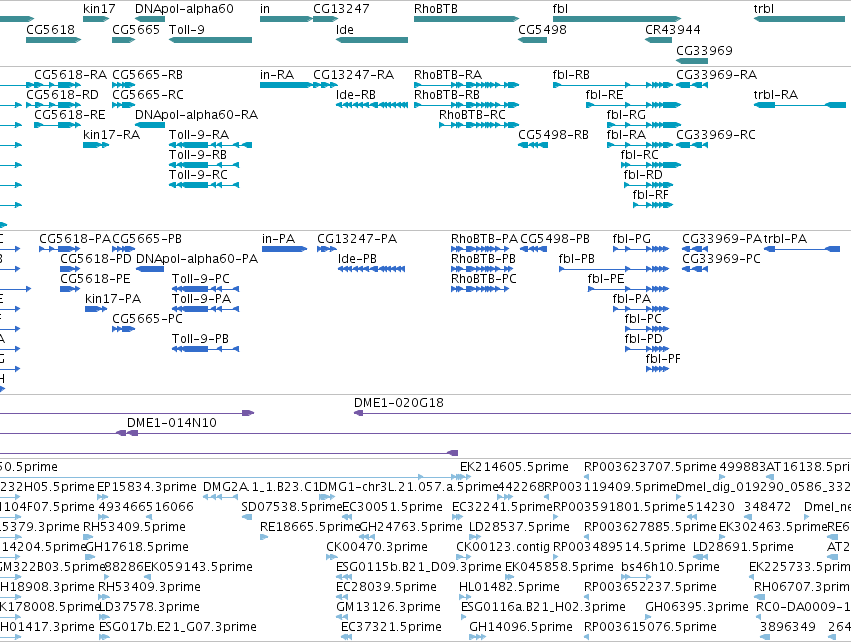Viewport: 851px width, 642px height.
Task: Click the HL01482.5prime EST label
Action: click(509, 587)
